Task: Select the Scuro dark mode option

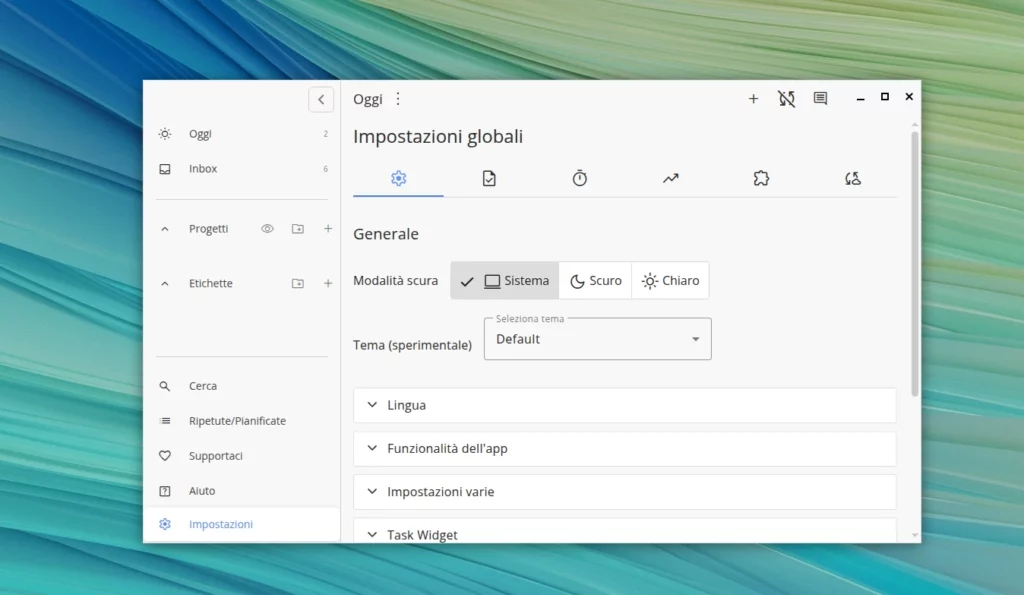Action: (595, 280)
